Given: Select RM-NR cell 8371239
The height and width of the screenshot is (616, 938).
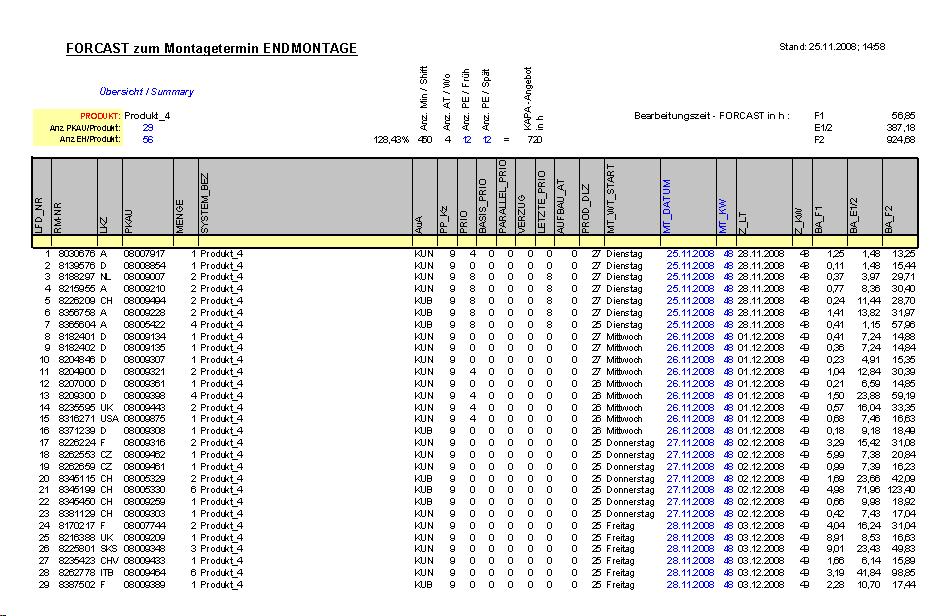Looking at the screenshot, I should [77, 431].
